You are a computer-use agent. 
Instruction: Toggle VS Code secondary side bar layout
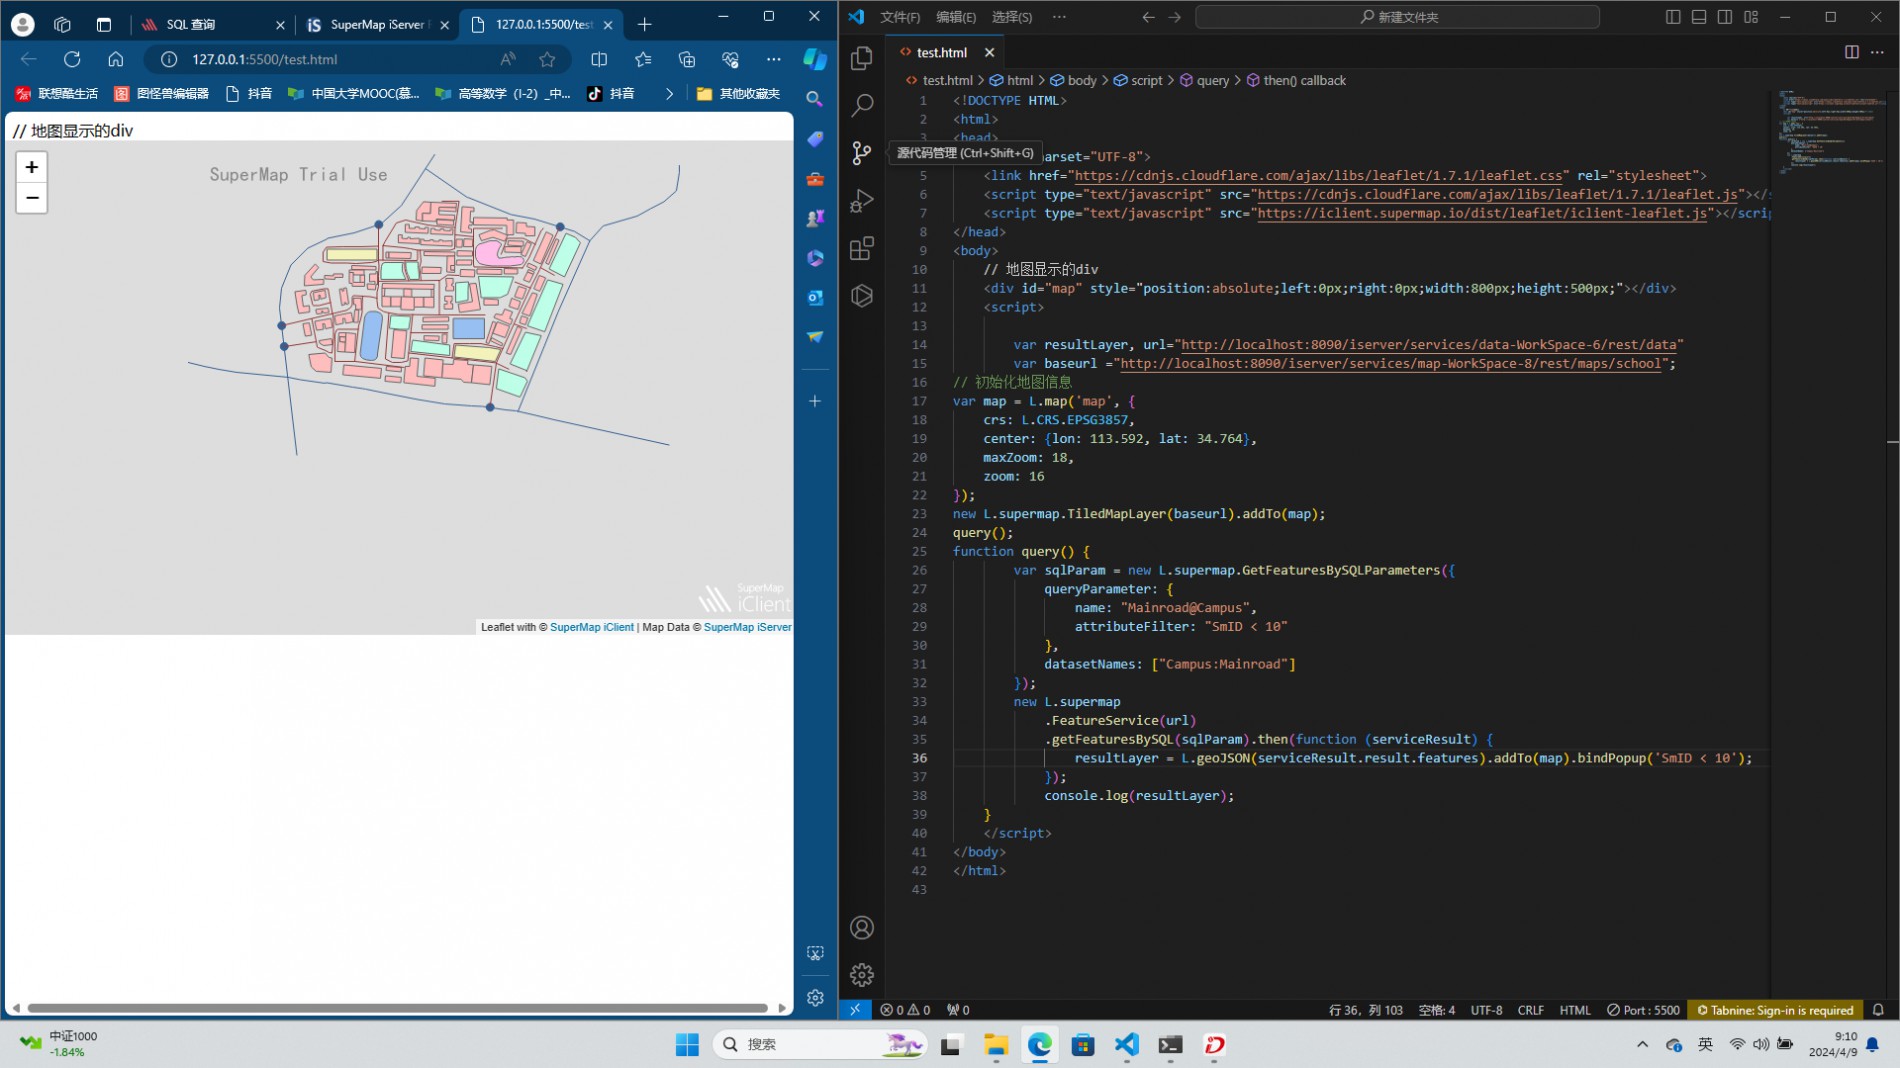1724,17
